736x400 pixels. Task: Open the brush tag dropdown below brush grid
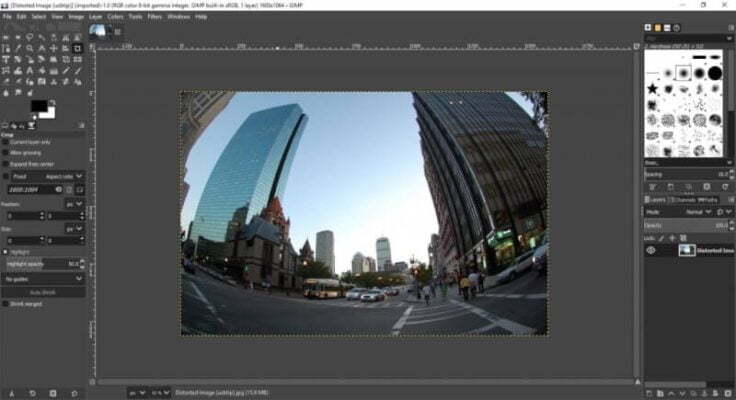coord(729,162)
